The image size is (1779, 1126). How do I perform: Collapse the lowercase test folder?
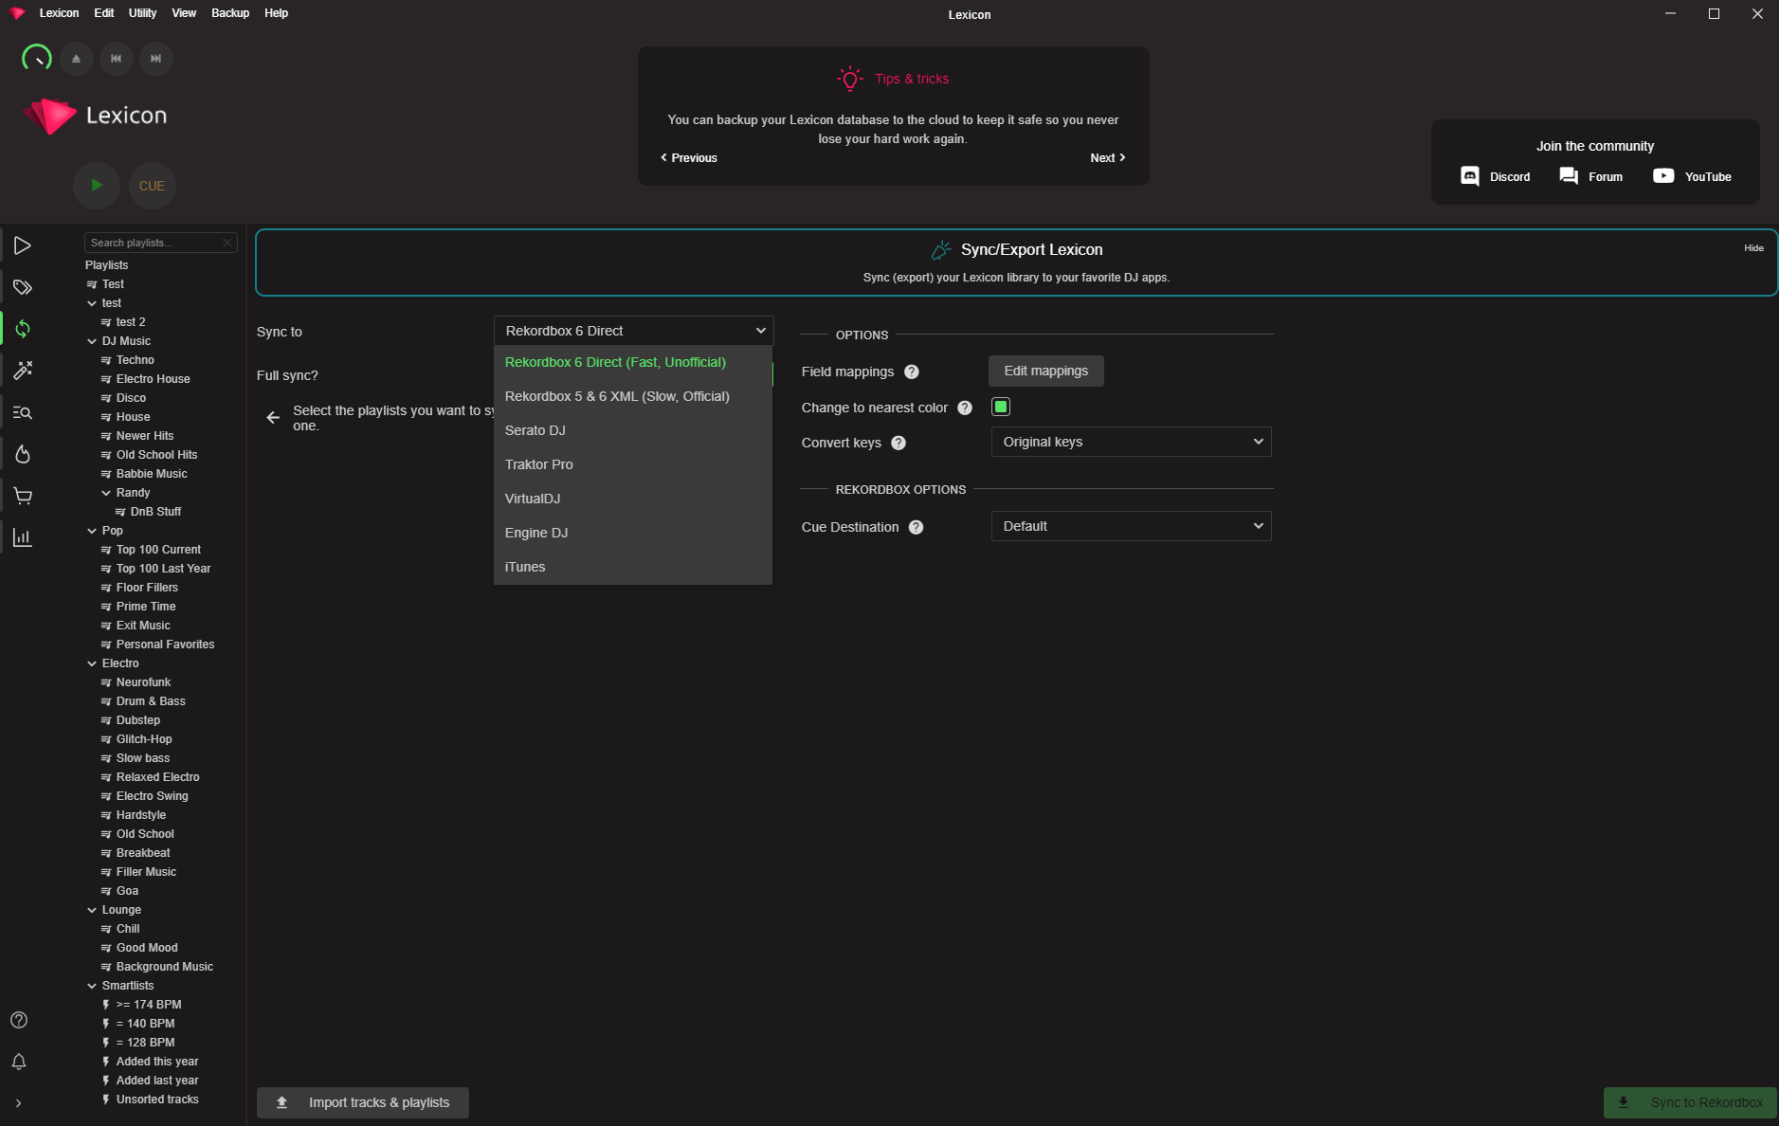(92, 303)
